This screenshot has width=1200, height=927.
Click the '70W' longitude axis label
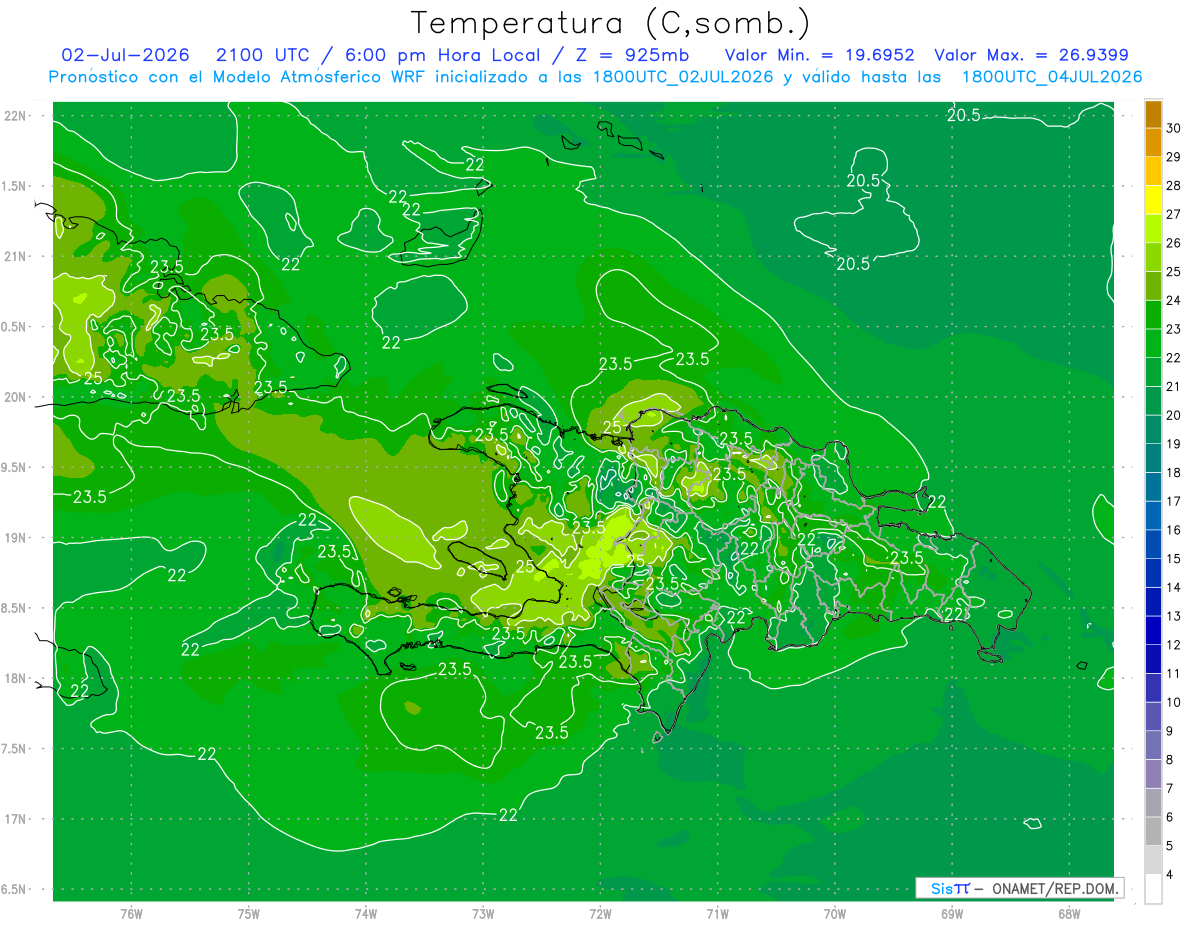[835, 914]
